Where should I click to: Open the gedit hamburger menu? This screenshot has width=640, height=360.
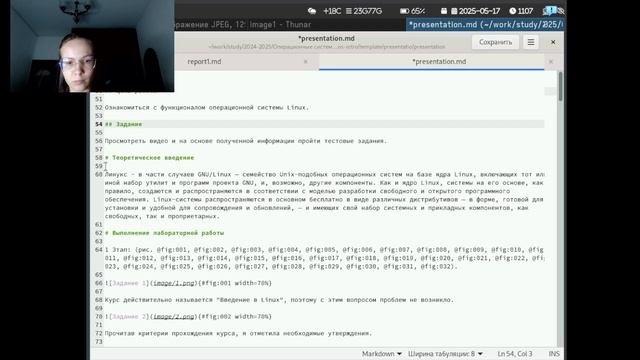pos(531,42)
